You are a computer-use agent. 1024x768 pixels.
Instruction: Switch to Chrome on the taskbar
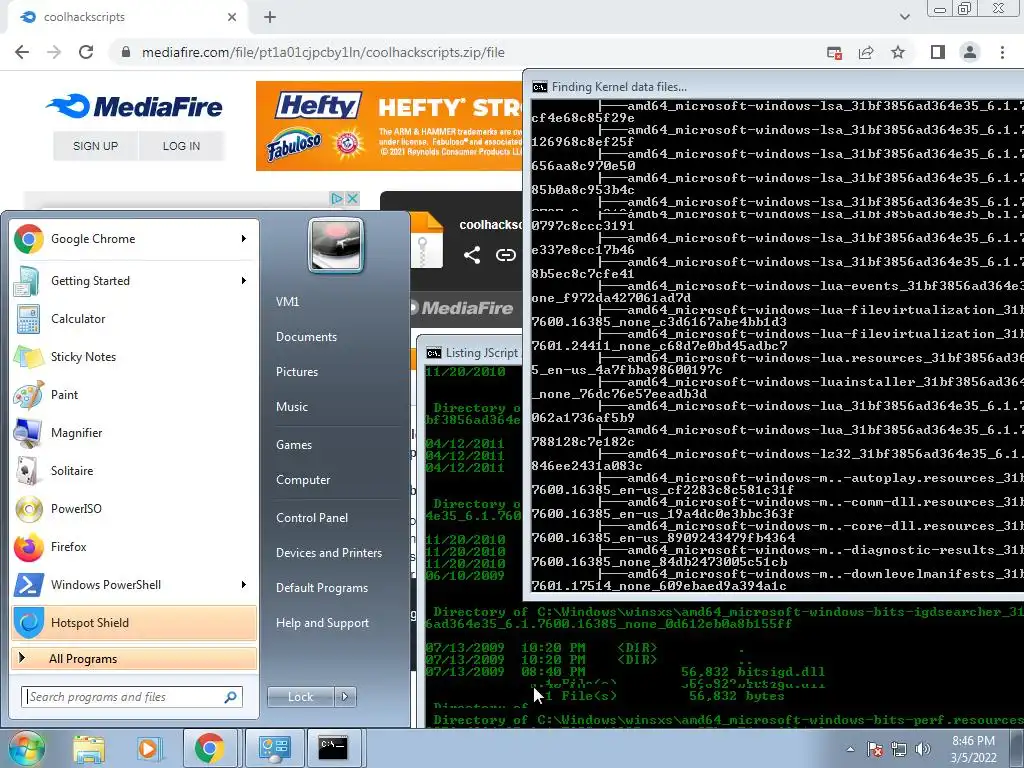[x=209, y=748]
